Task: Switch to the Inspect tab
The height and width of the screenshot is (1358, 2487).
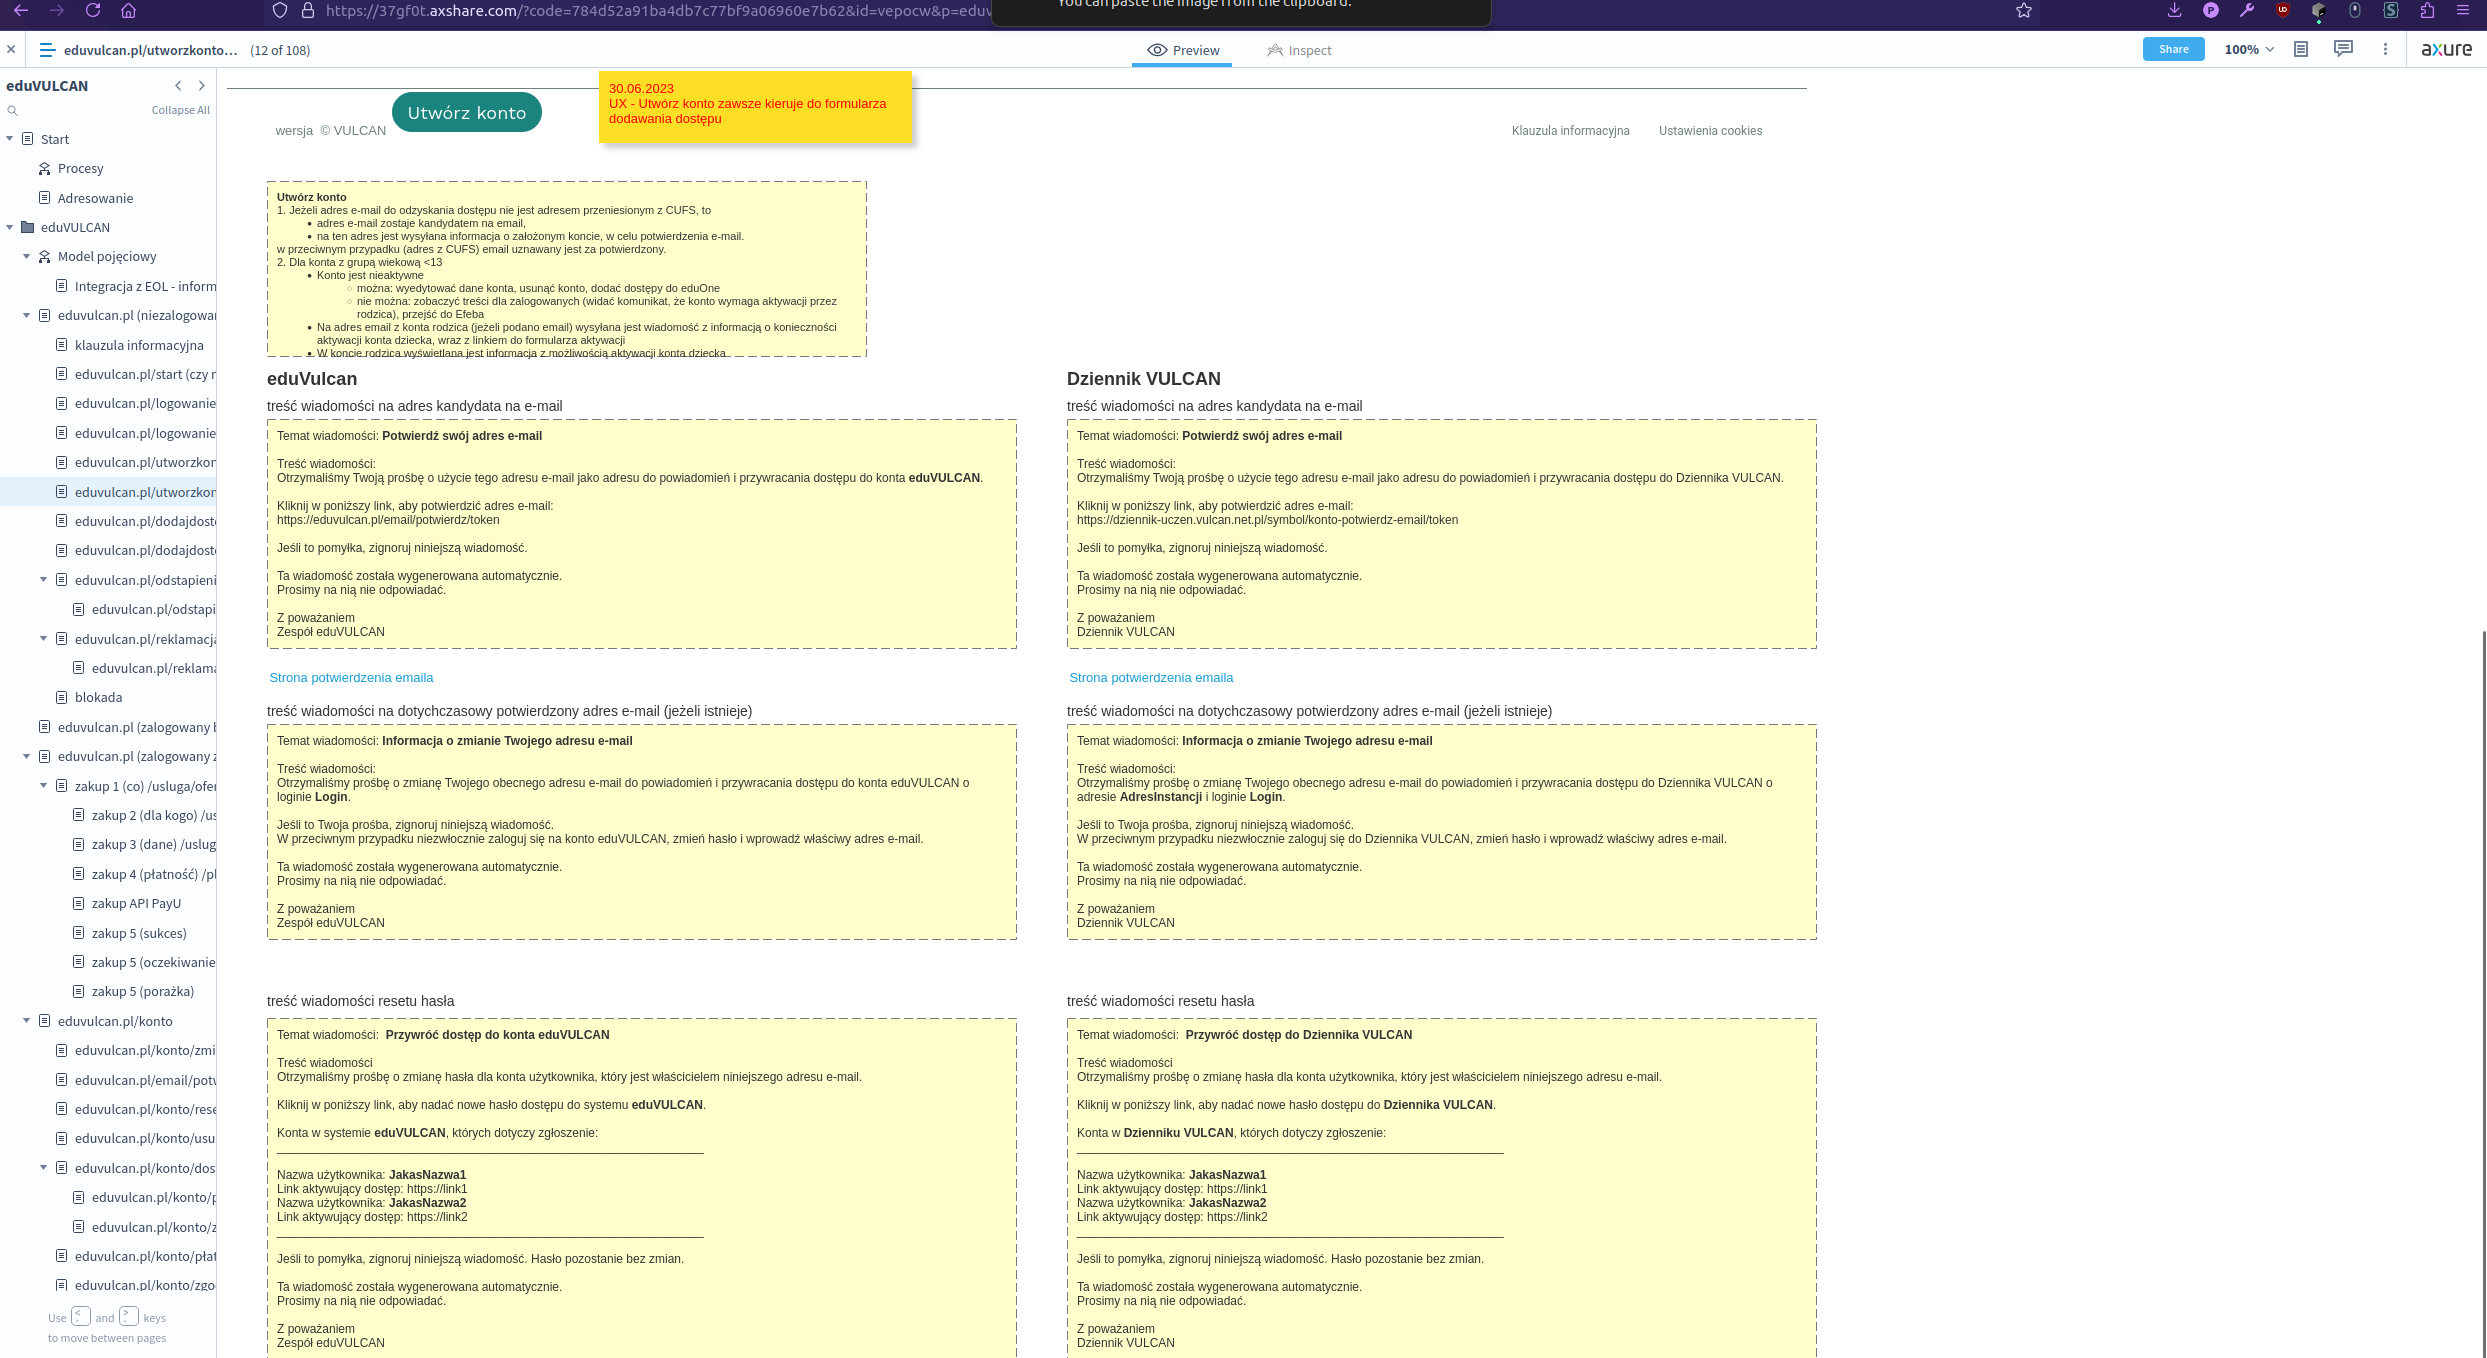Action: tap(1299, 50)
